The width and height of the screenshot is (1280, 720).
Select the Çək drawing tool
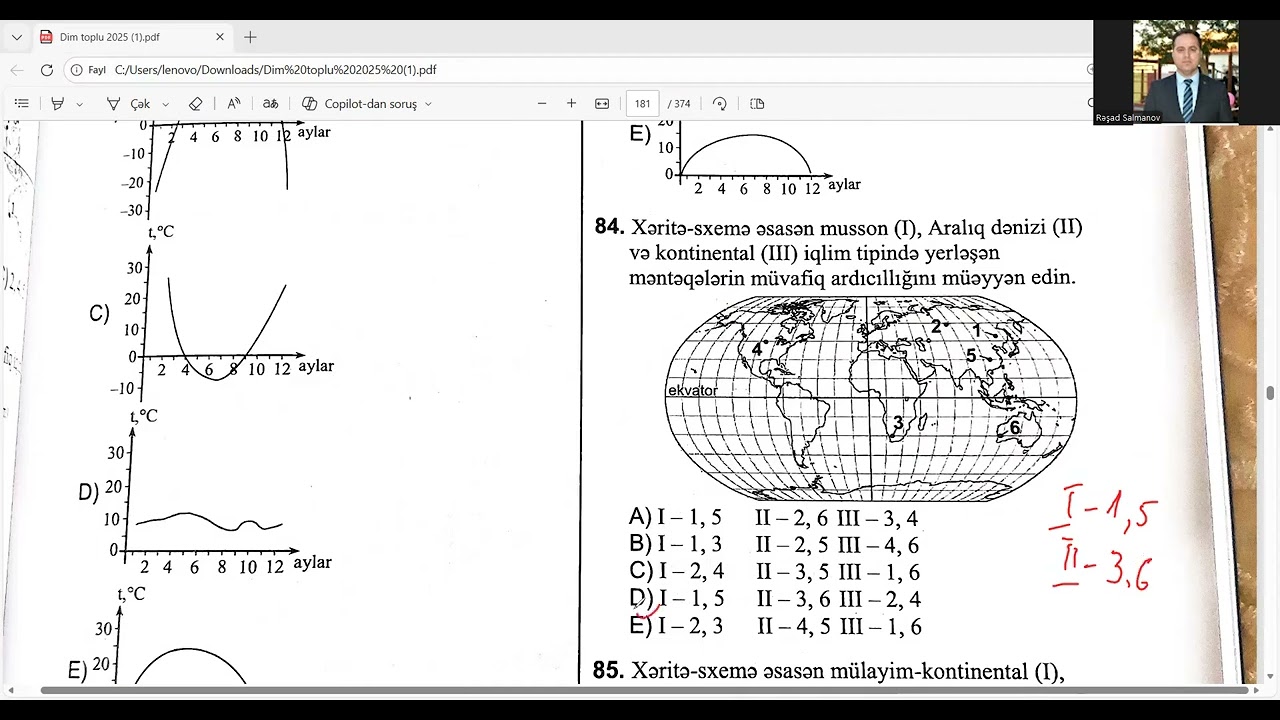tap(129, 103)
